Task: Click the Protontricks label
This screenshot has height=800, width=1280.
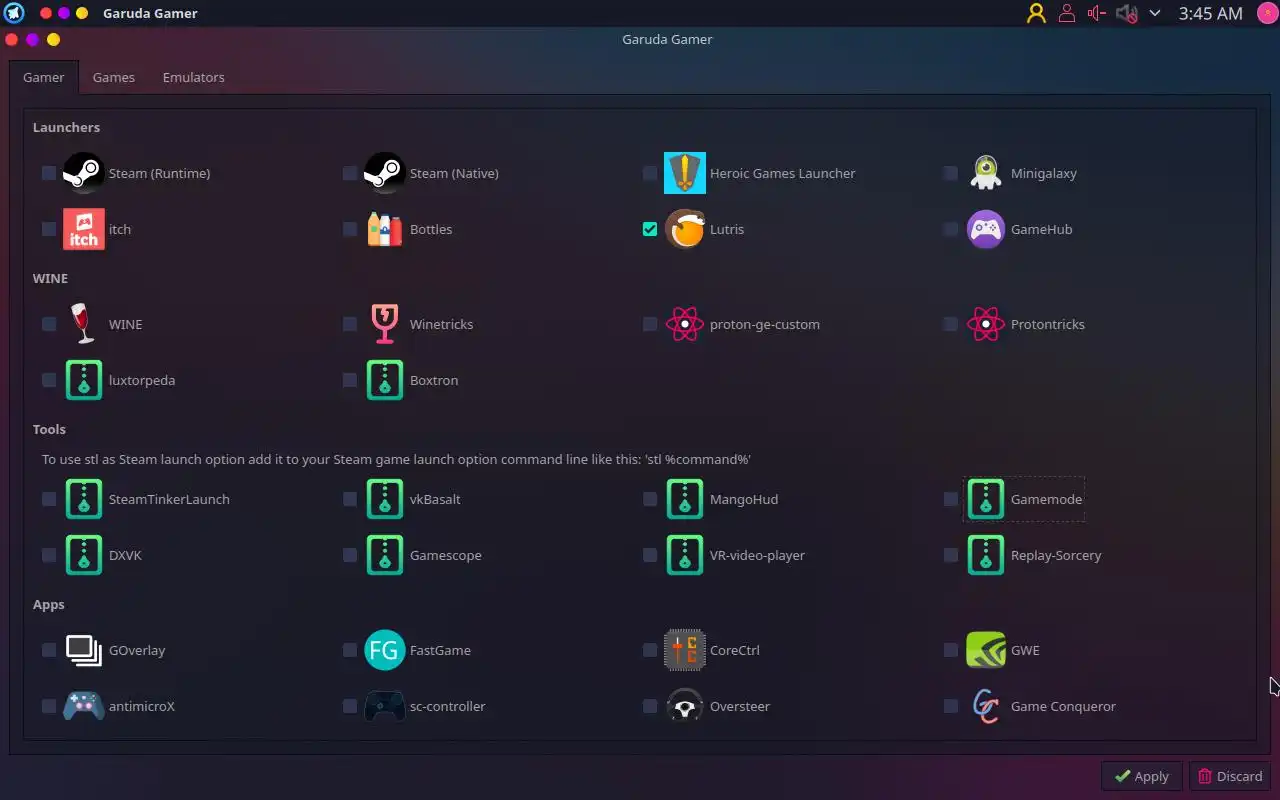Action: click(1048, 324)
